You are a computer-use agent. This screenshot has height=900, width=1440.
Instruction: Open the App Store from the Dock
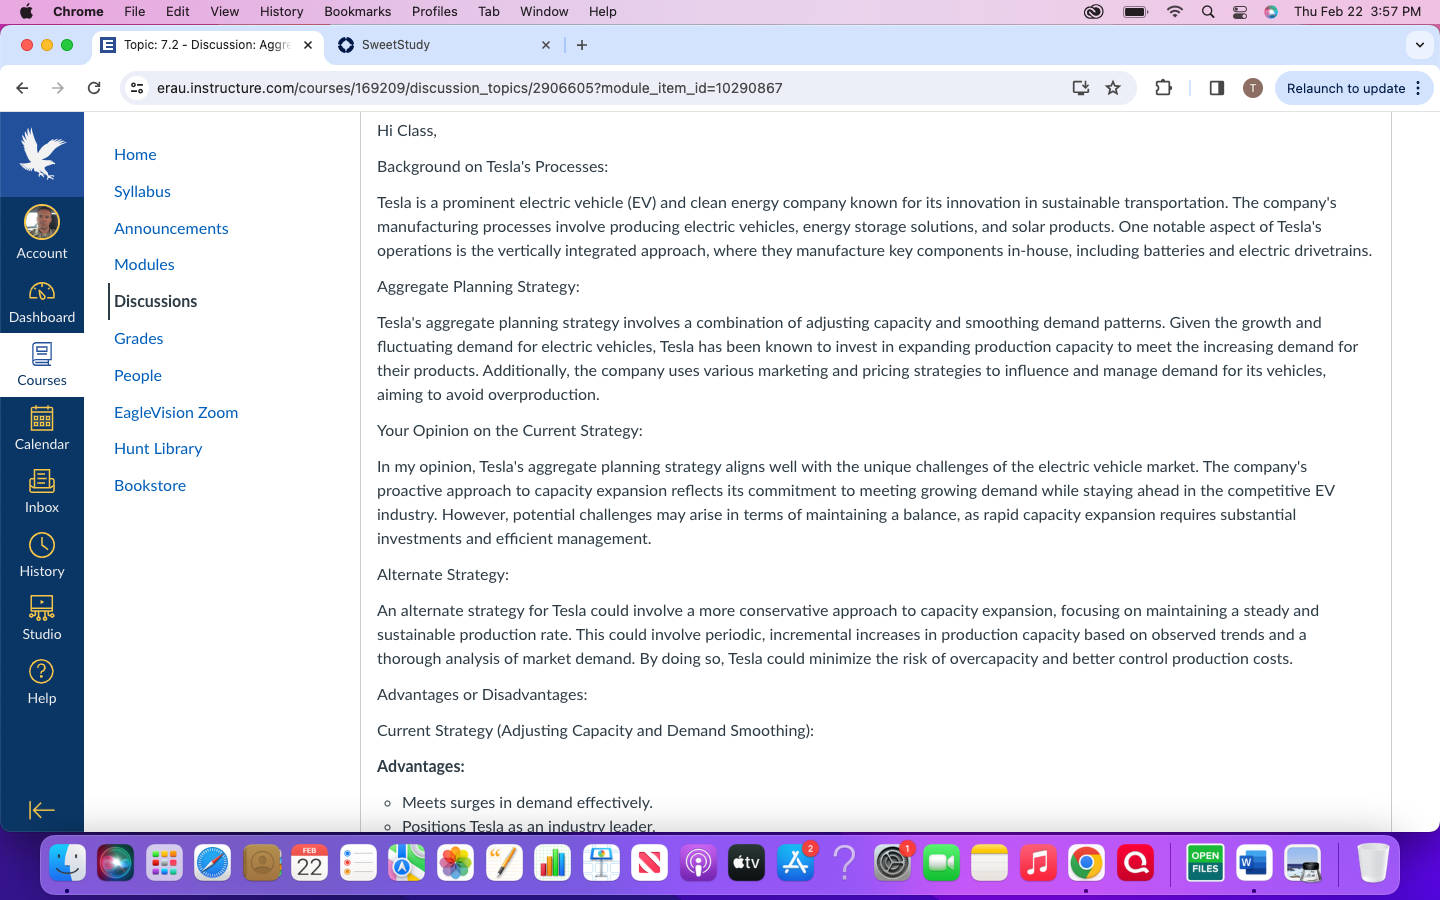[x=795, y=863]
